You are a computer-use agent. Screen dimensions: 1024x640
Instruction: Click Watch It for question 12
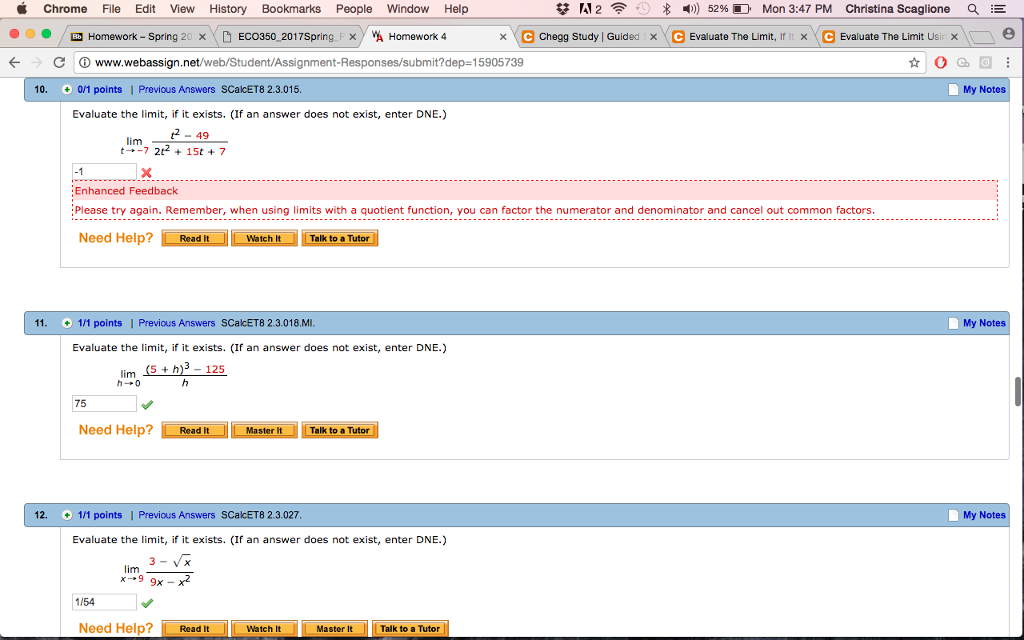click(264, 629)
